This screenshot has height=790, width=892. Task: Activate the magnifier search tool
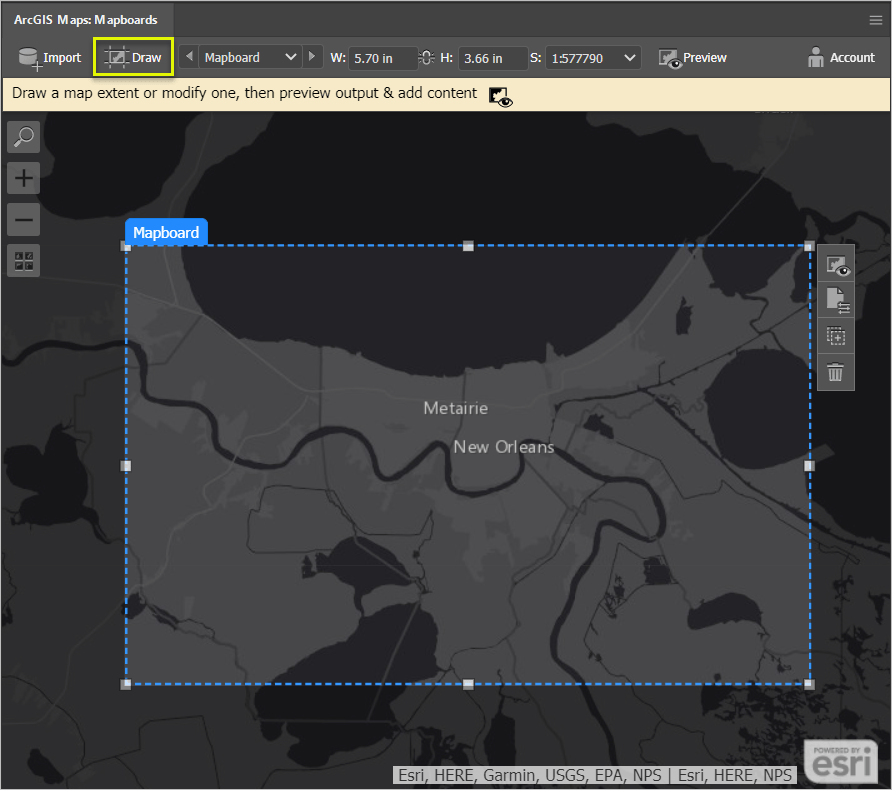click(23, 137)
